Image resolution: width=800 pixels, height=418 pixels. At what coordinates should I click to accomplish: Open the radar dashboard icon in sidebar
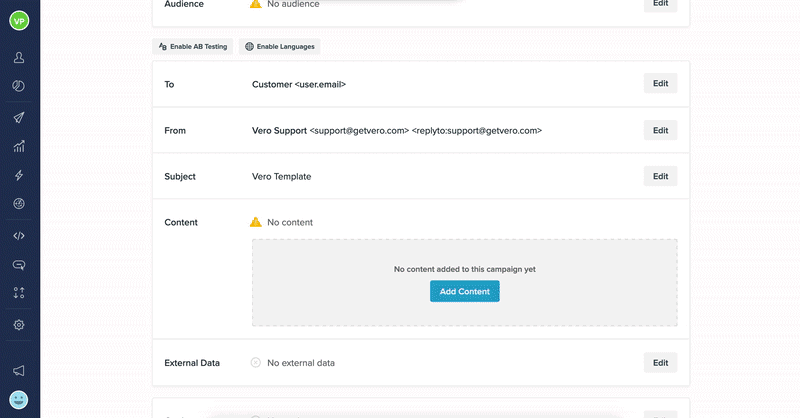coord(19,204)
